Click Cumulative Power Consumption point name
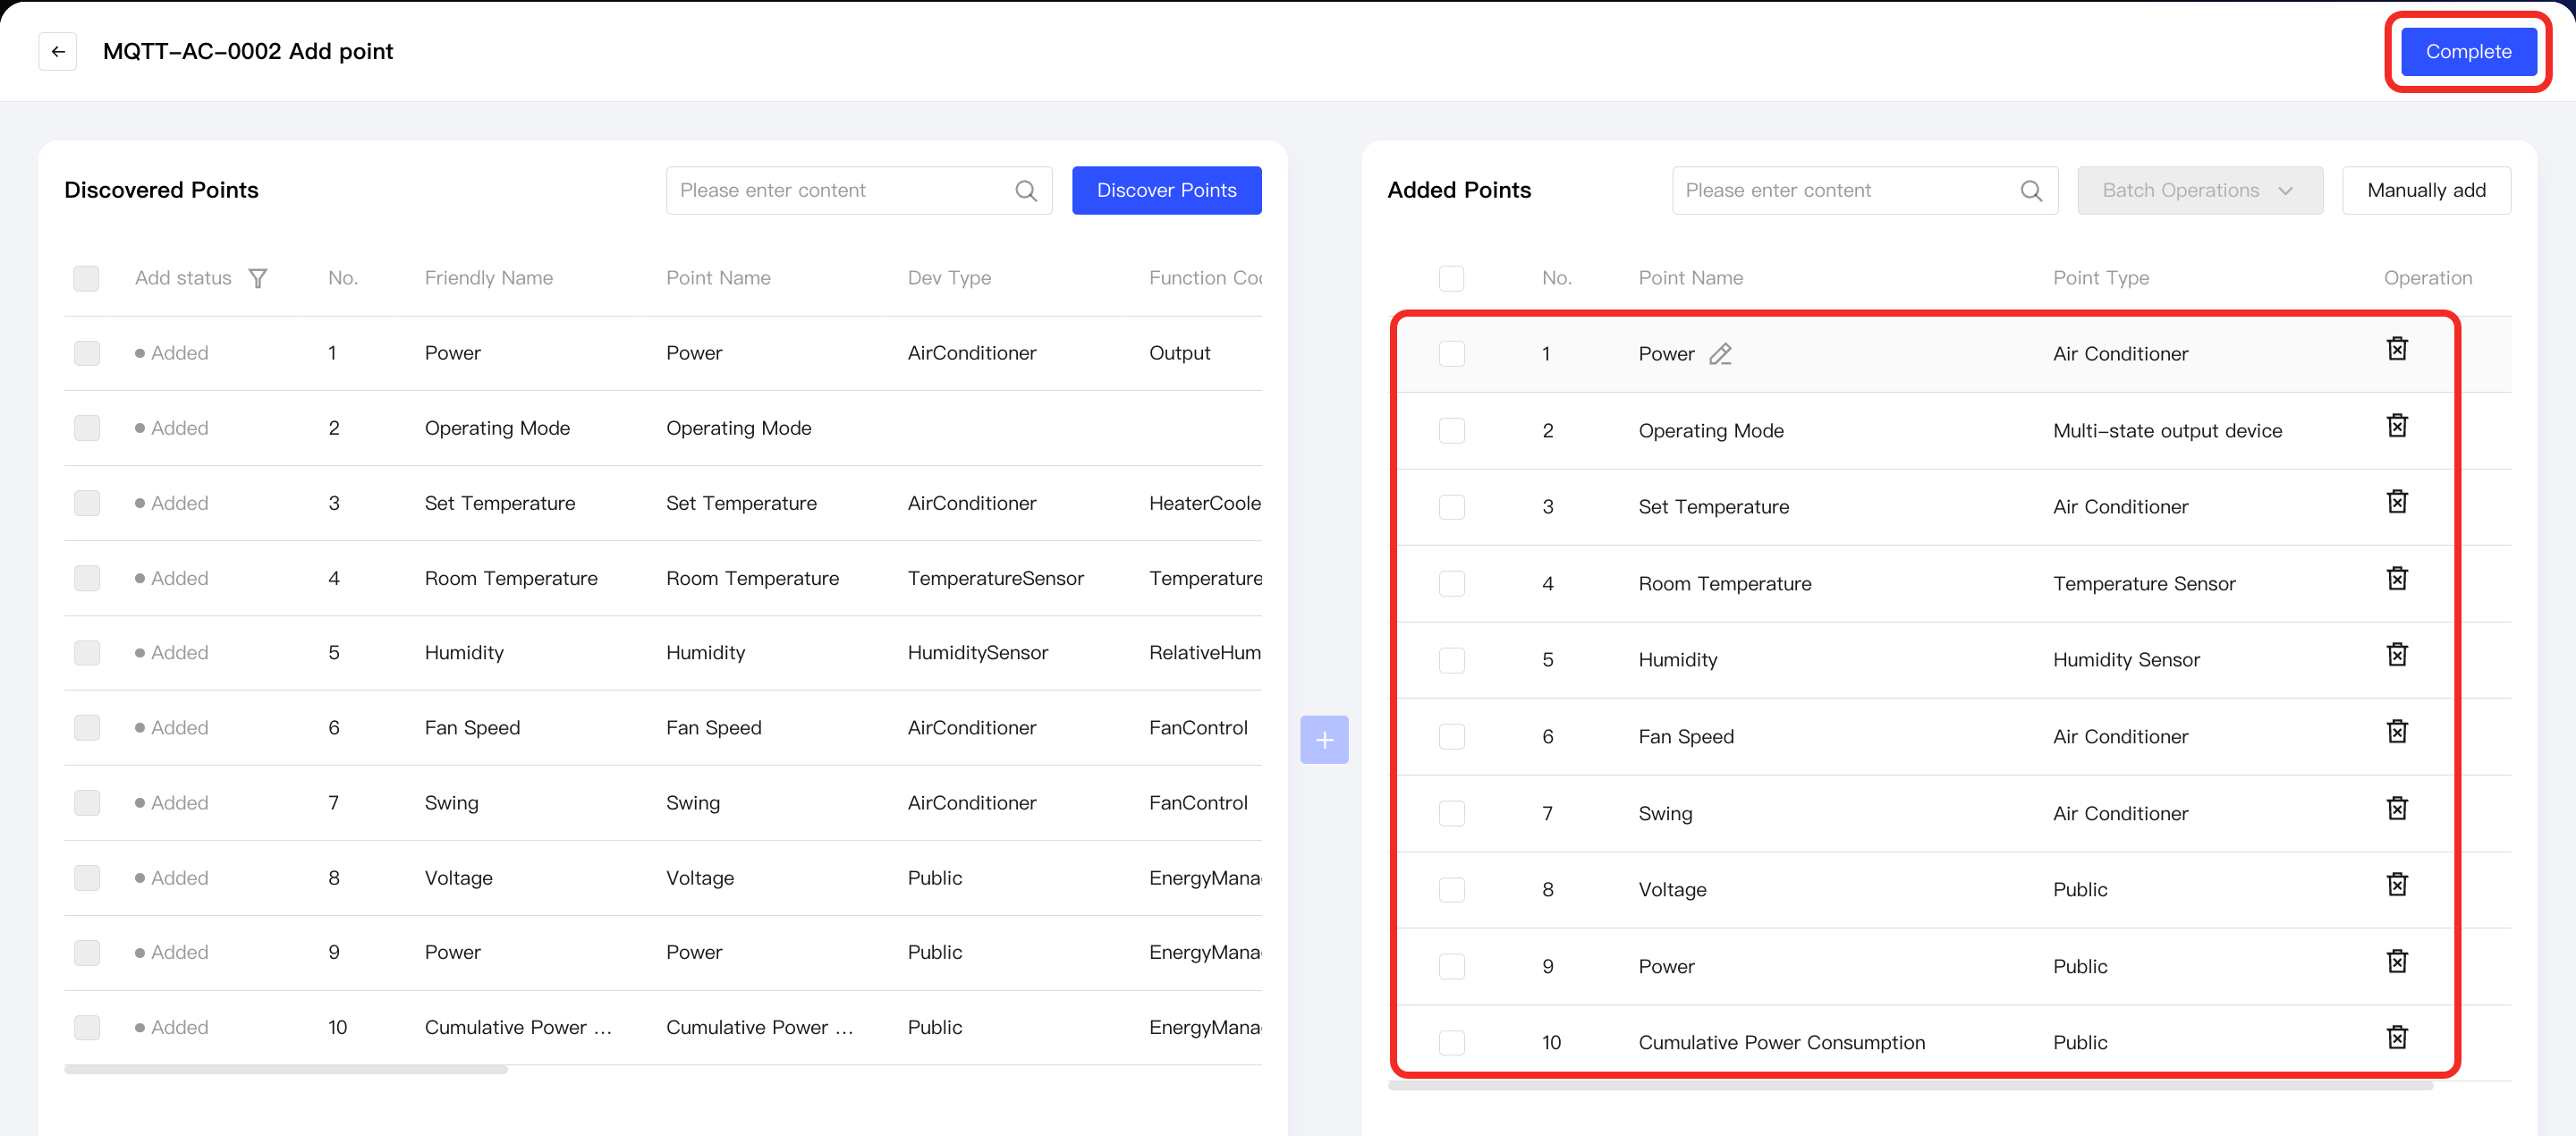 [1781, 1043]
